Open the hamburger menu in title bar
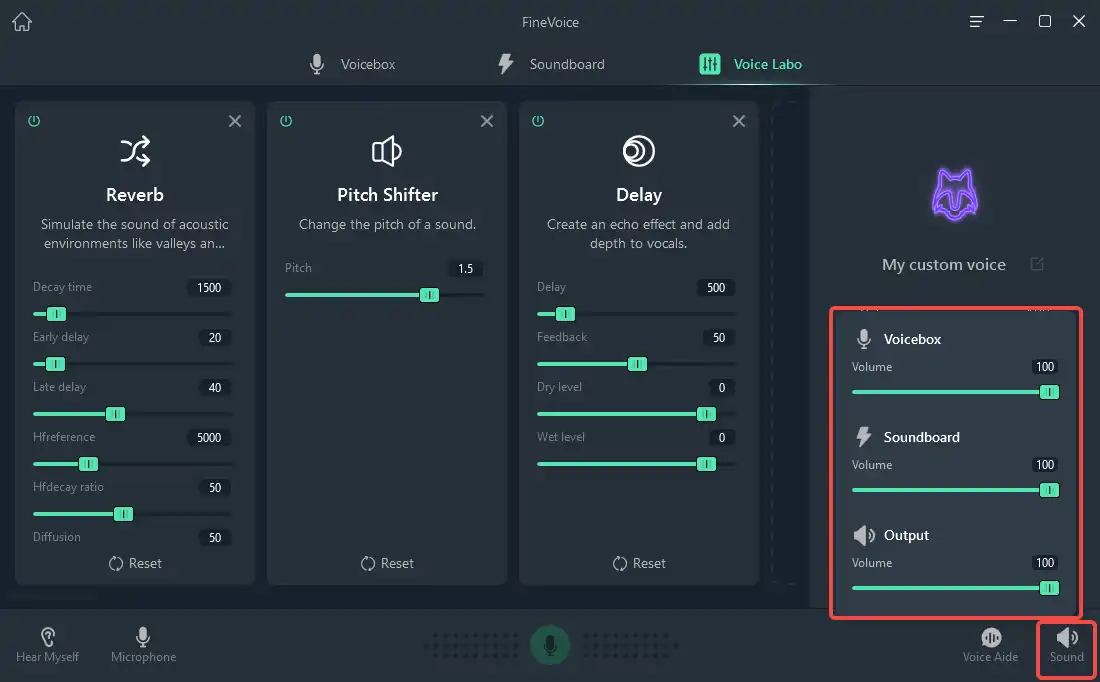 pos(976,22)
